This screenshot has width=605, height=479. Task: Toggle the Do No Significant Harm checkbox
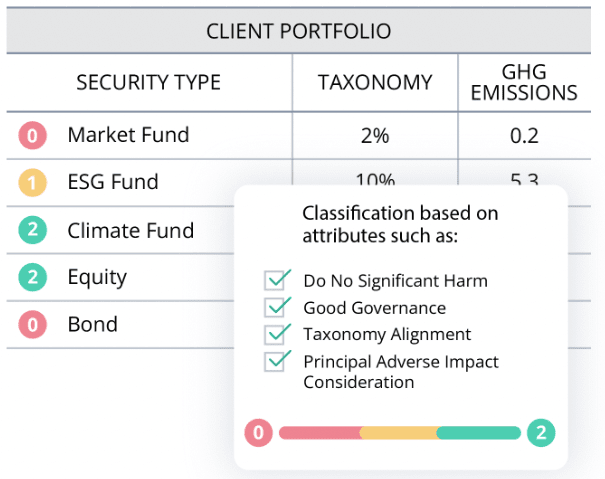click(x=277, y=281)
